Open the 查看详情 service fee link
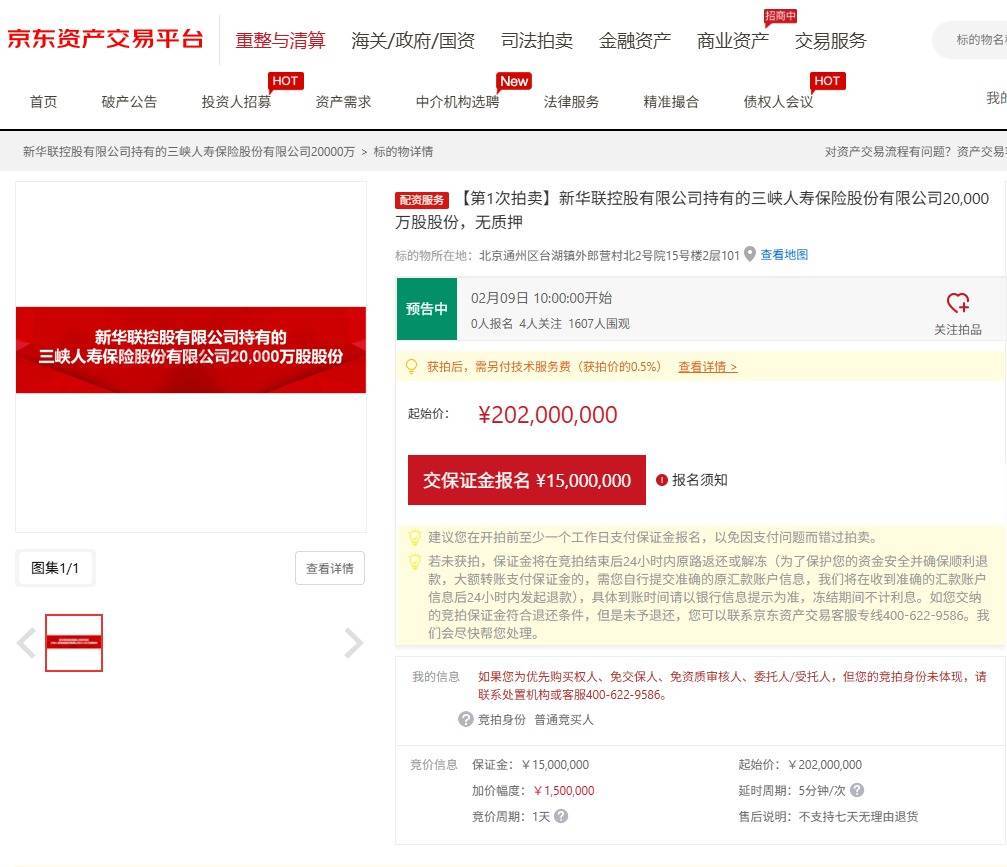Image resolution: width=1007 pixels, height=867 pixels. pyautogui.click(x=707, y=367)
